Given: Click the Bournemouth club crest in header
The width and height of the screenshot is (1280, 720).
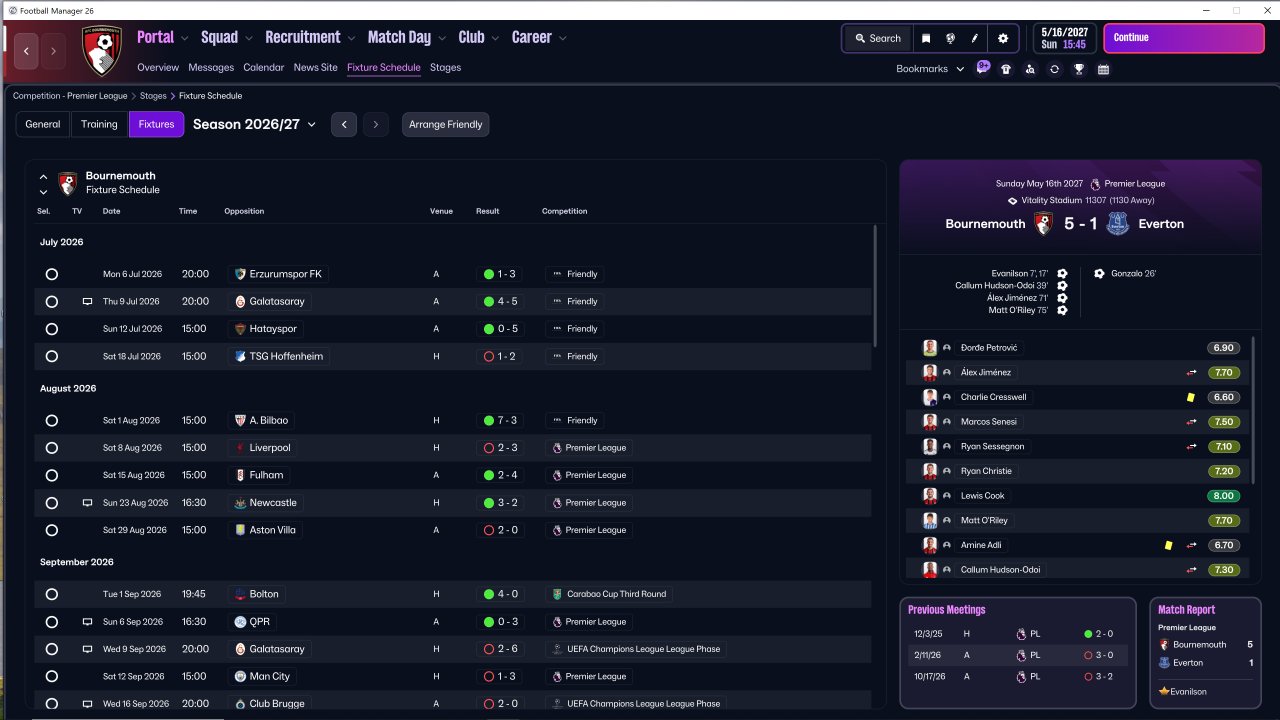Looking at the screenshot, I should click(x=102, y=51).
